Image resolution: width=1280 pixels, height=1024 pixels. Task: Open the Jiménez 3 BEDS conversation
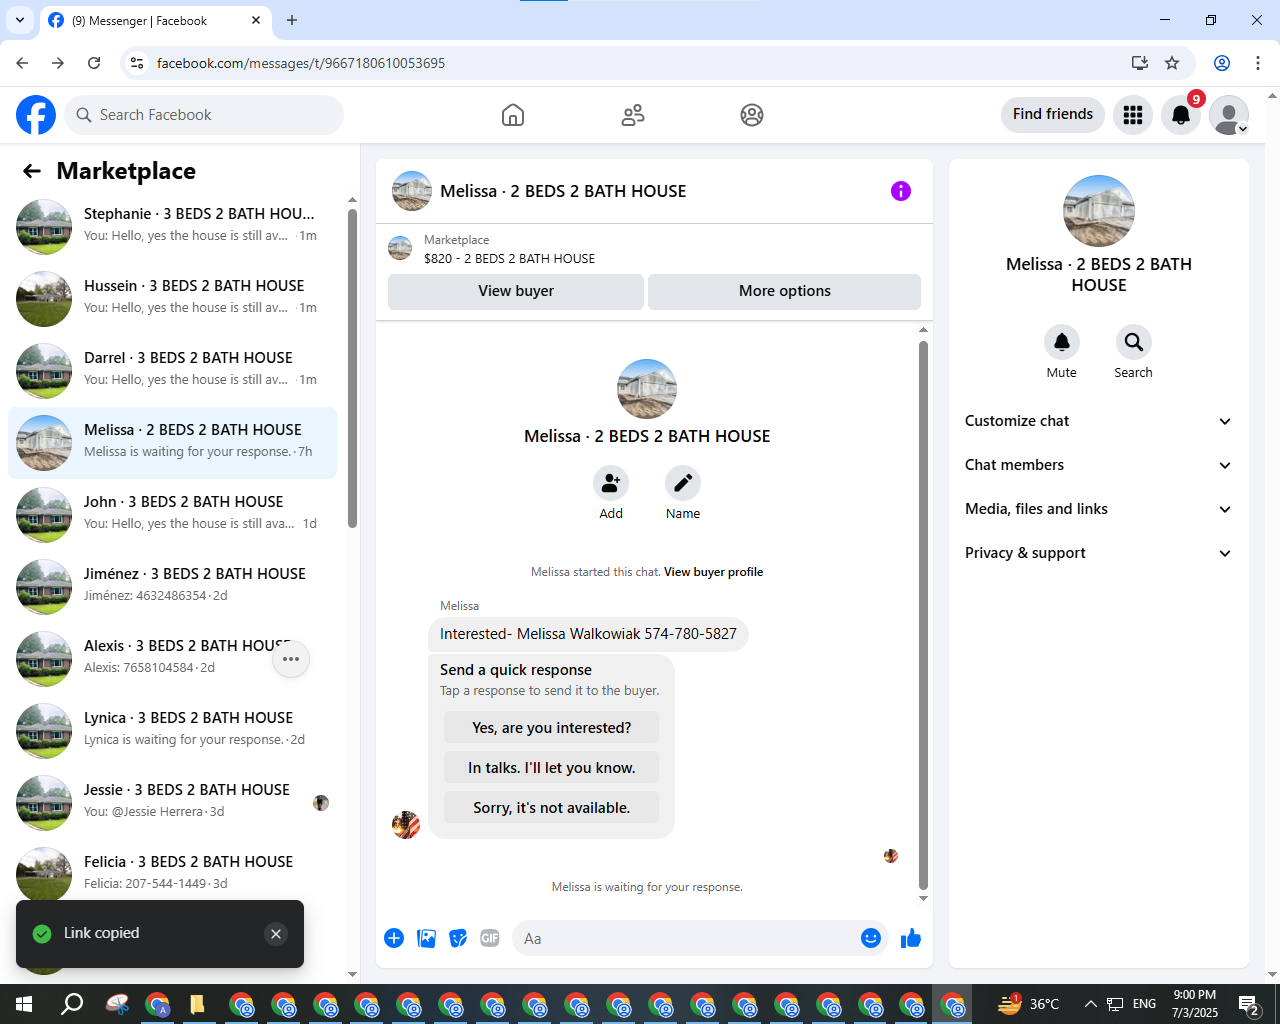pos(172,586)
